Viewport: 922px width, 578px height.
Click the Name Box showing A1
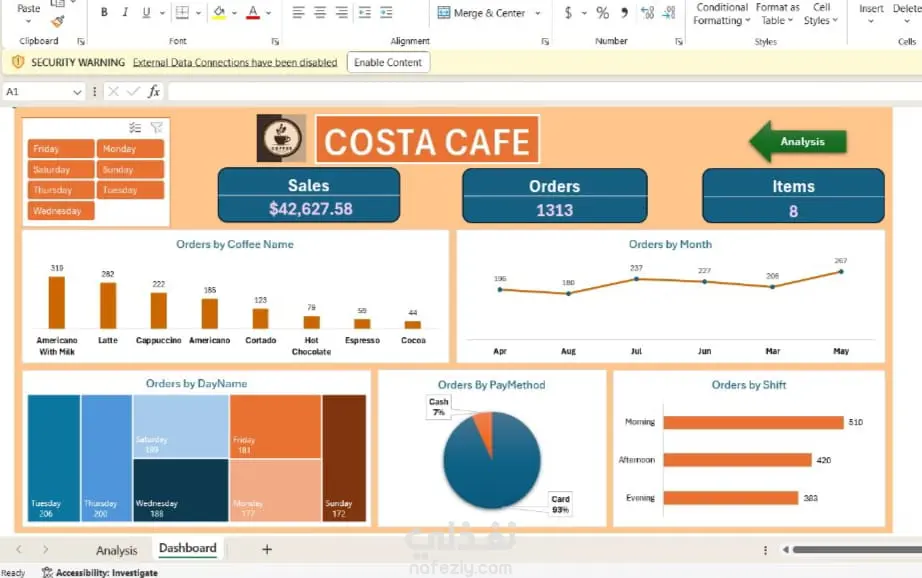coord(36,92)
